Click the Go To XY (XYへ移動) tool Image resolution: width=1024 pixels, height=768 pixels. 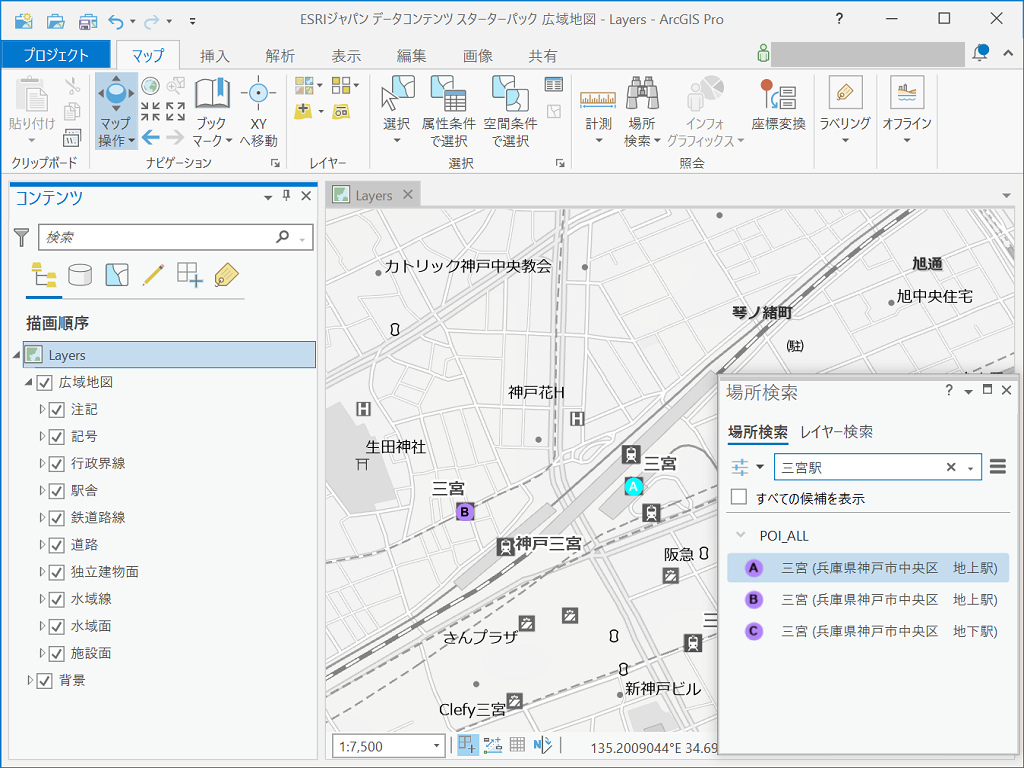[x=258, y=111]
